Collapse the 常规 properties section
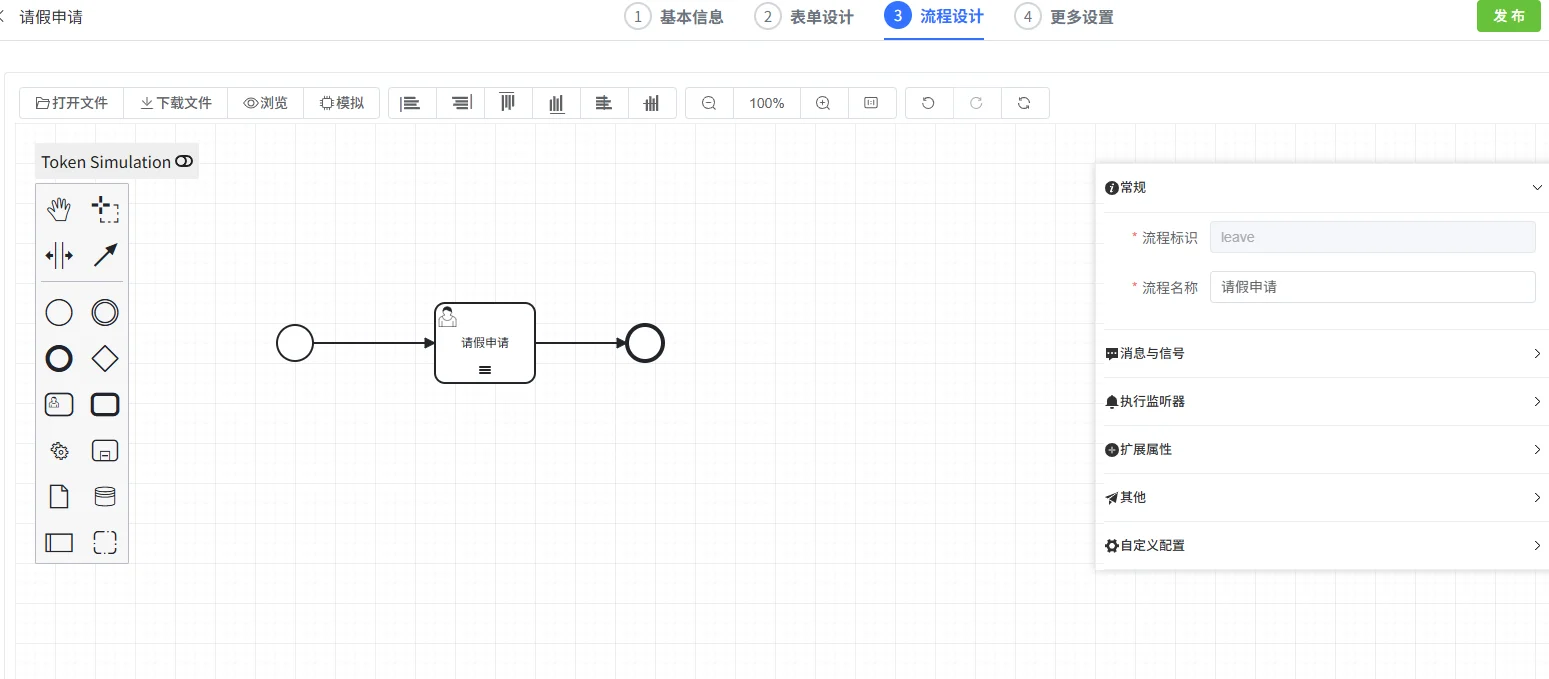1549x679 pixels. point(1537,187)
